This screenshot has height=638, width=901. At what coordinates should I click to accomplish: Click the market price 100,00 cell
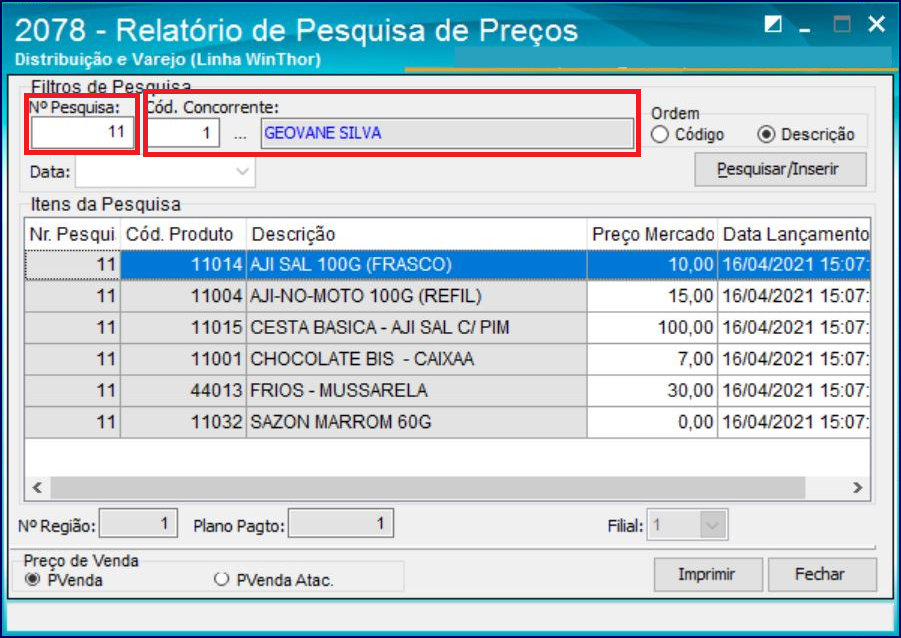click(x=652, y=328)
